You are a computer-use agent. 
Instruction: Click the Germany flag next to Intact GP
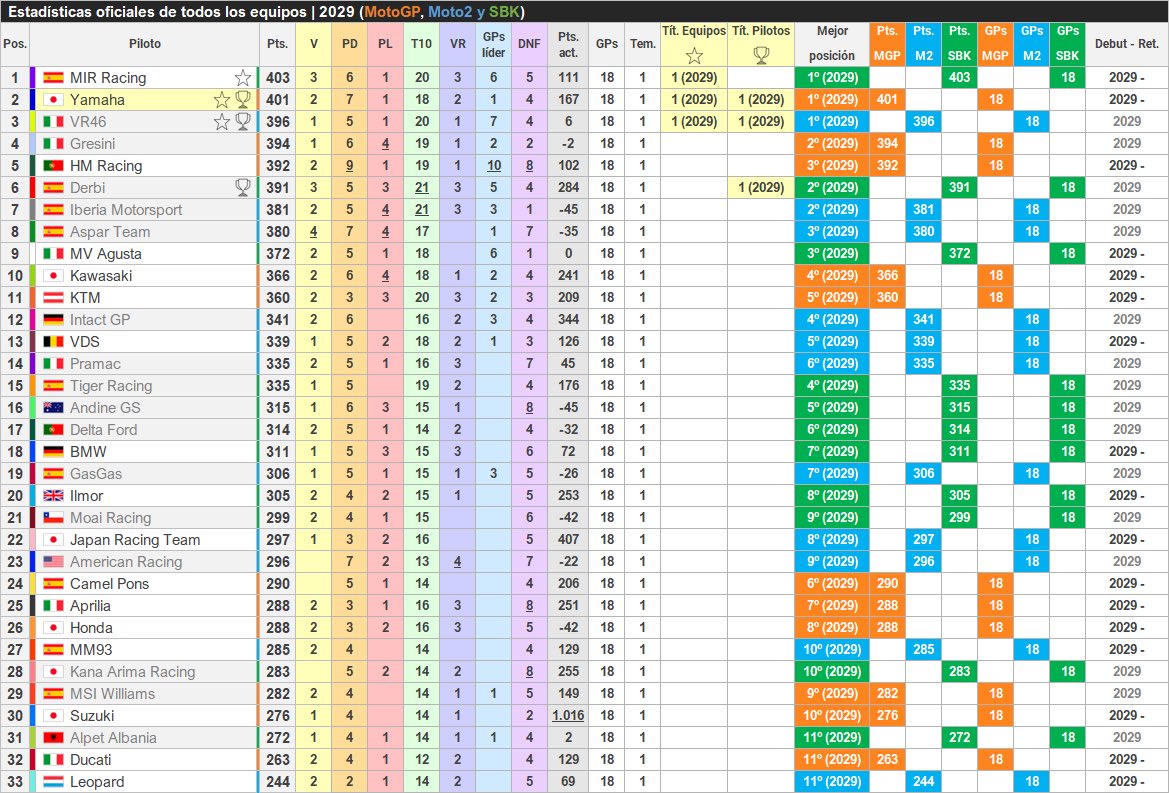tap(53, 320)
